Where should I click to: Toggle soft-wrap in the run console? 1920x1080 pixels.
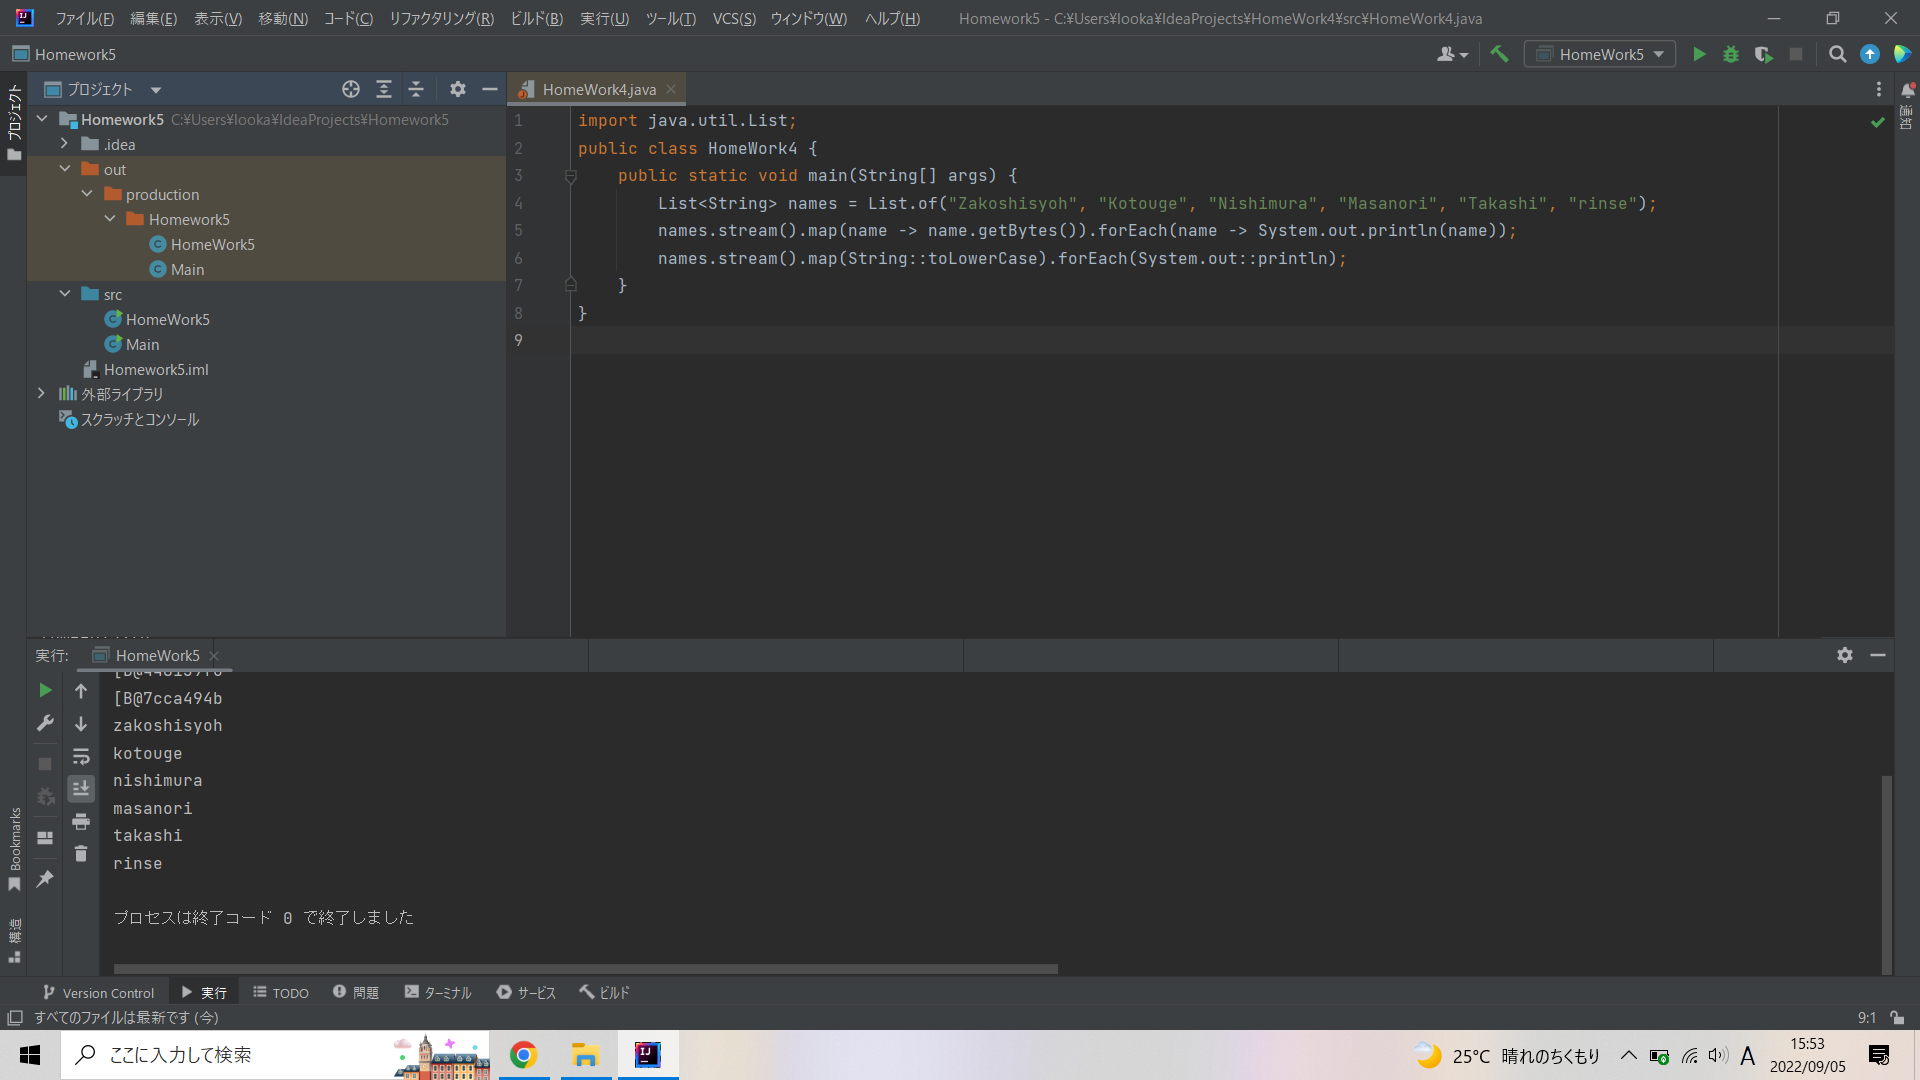click(x=81, y=757)
